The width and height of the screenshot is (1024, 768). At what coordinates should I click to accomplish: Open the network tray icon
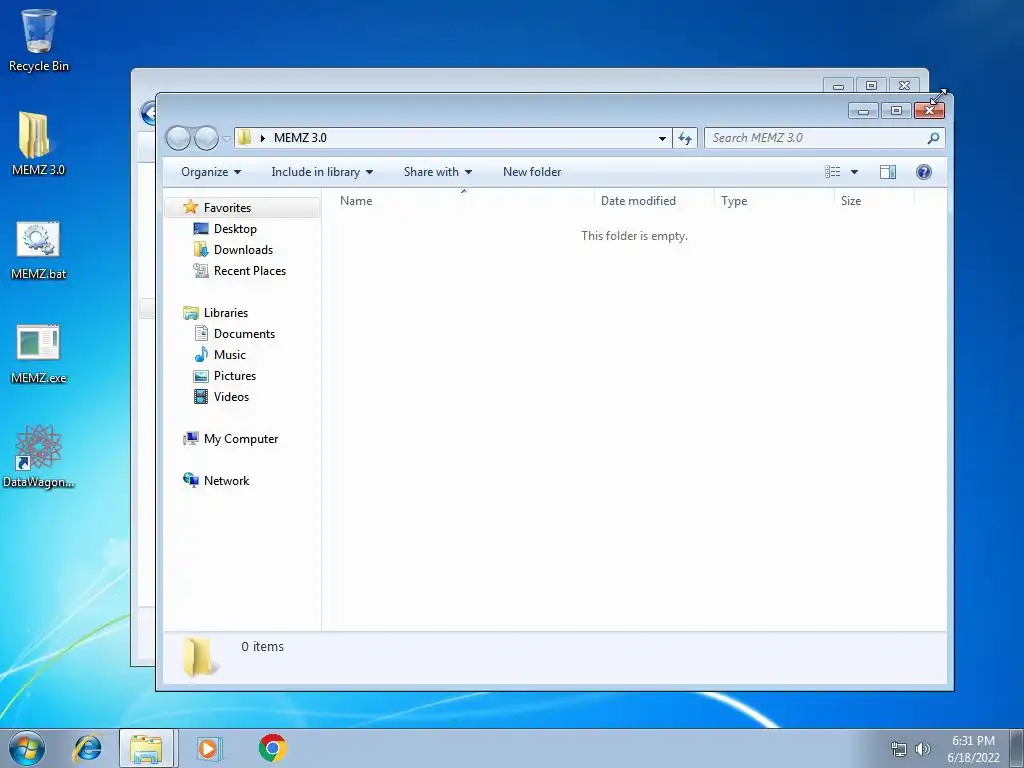click(899, 749)
